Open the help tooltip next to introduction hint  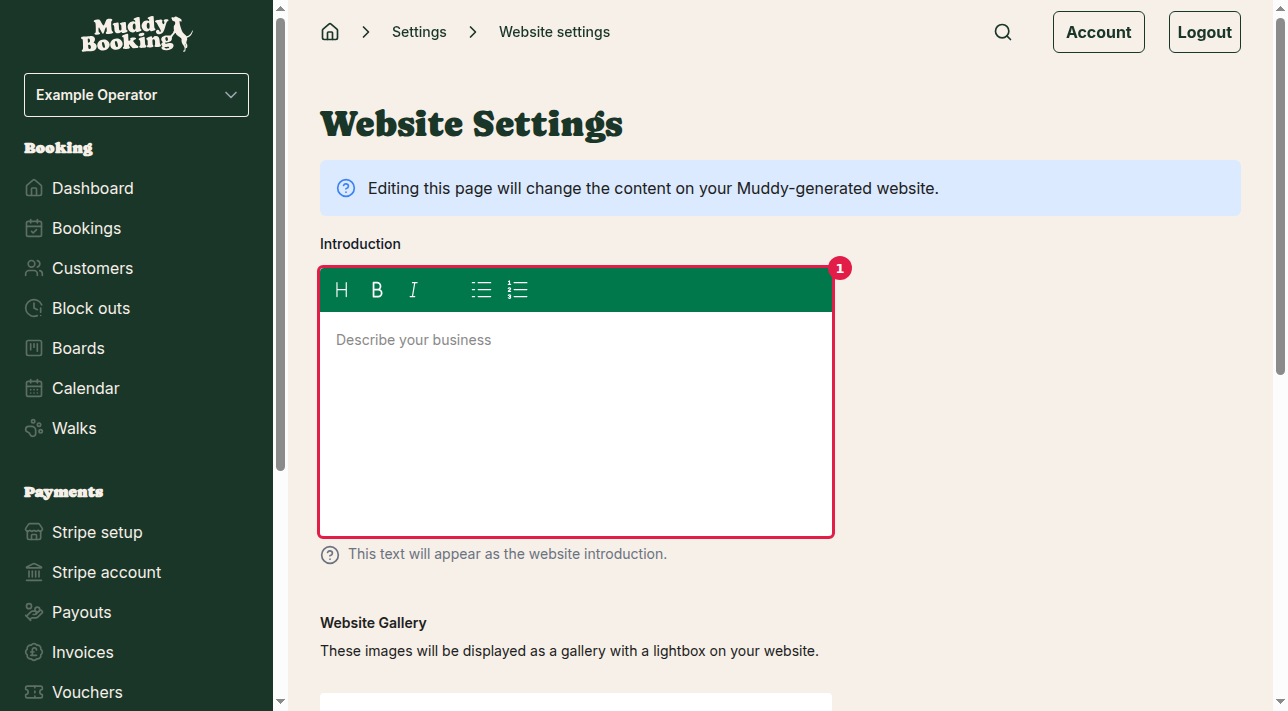[330, 554]
